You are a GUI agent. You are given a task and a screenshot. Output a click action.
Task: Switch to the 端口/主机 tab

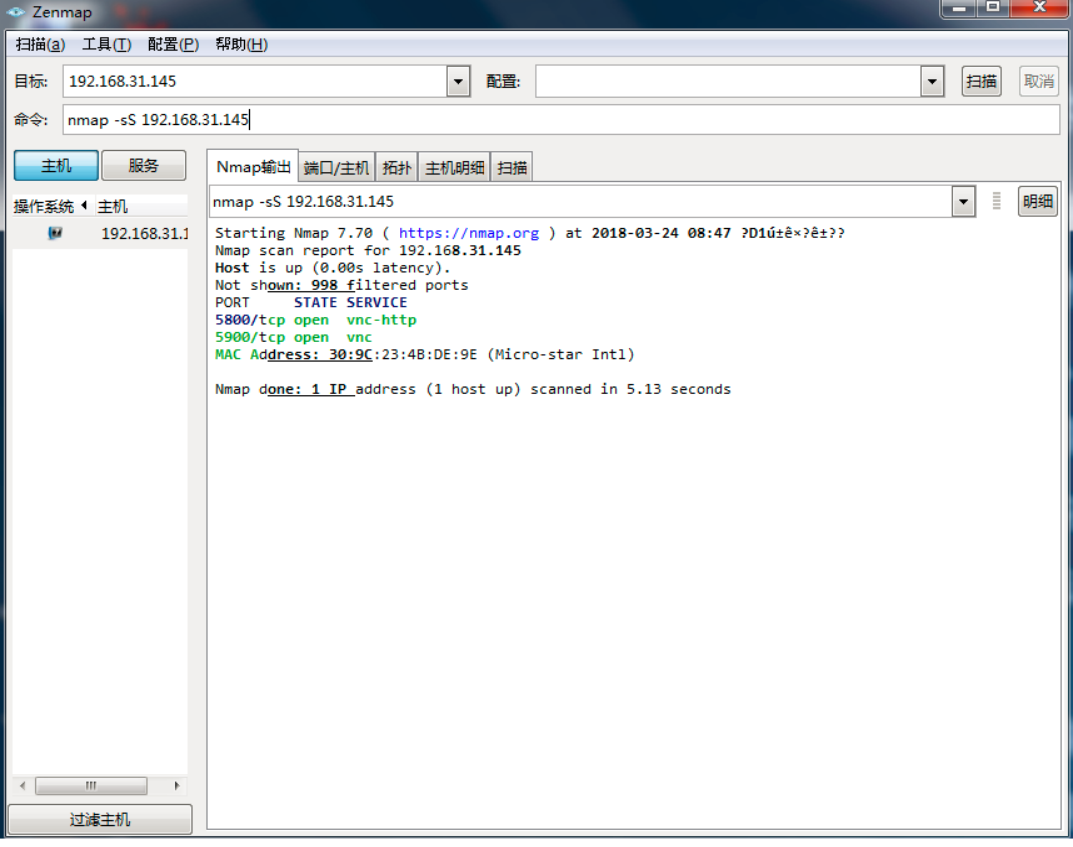(x=336, y=168)
